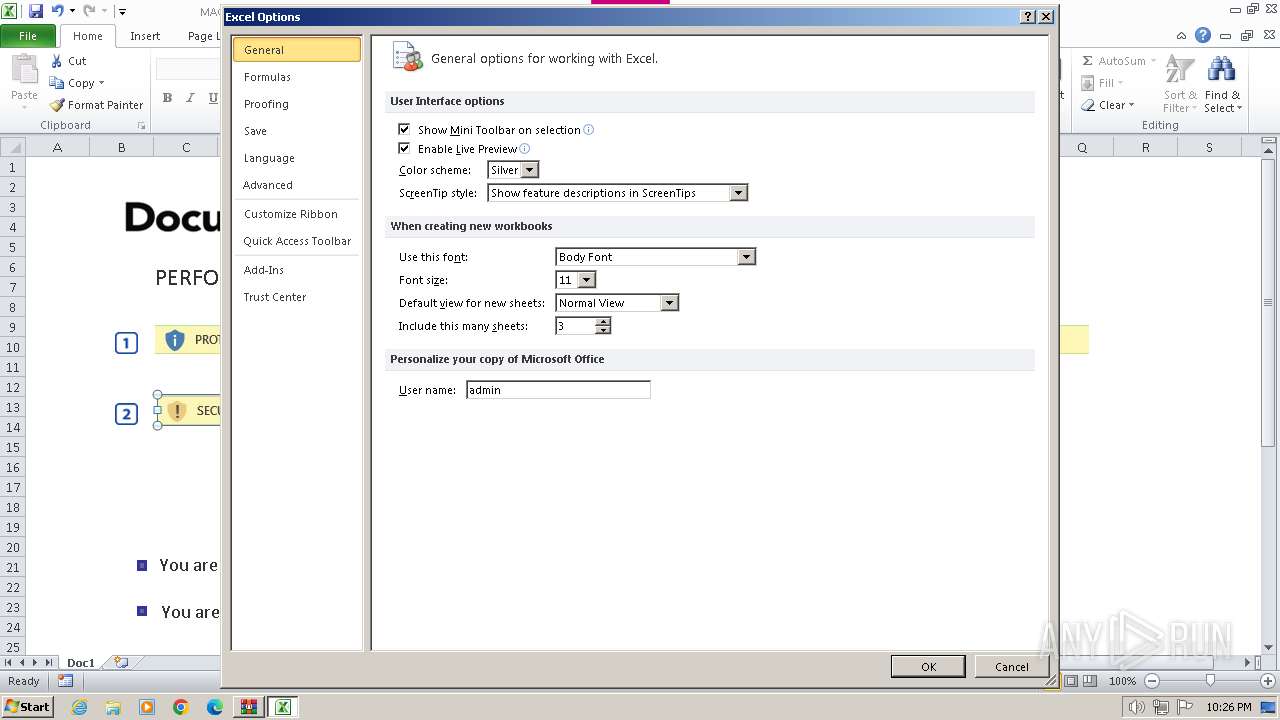Click the info icon next to Live Preview

pyautogui.click(x=525, y=149)
